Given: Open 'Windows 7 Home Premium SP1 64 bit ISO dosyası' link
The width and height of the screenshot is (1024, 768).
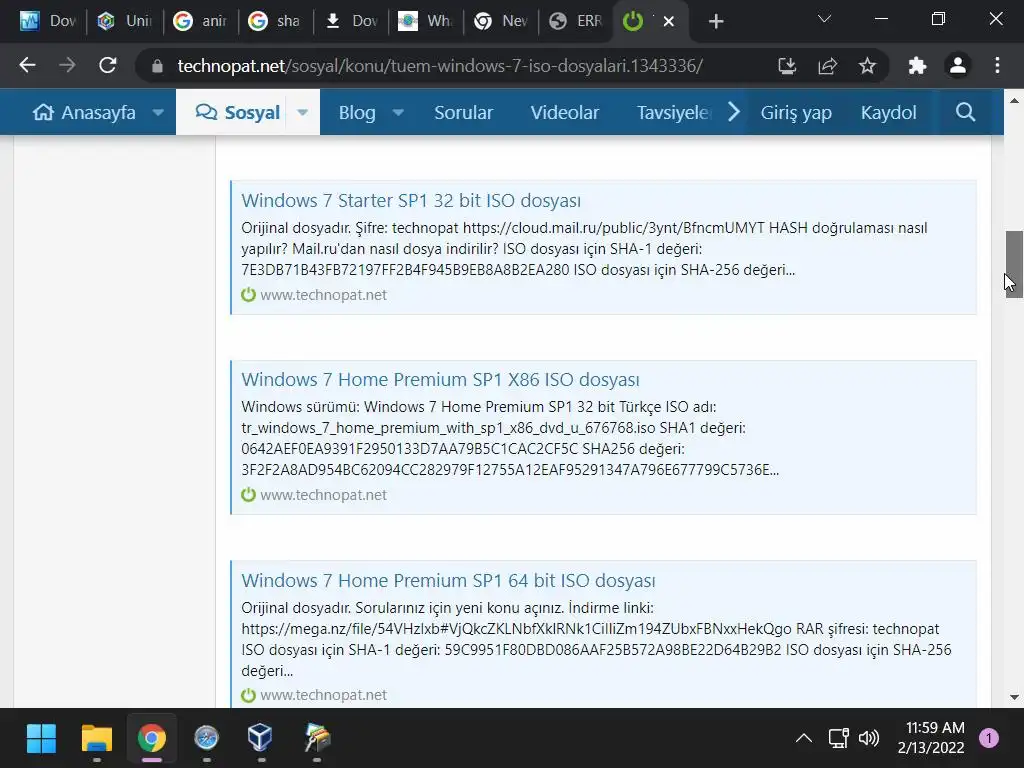Looking at the screenshot, I should click(x=448, y=581).
